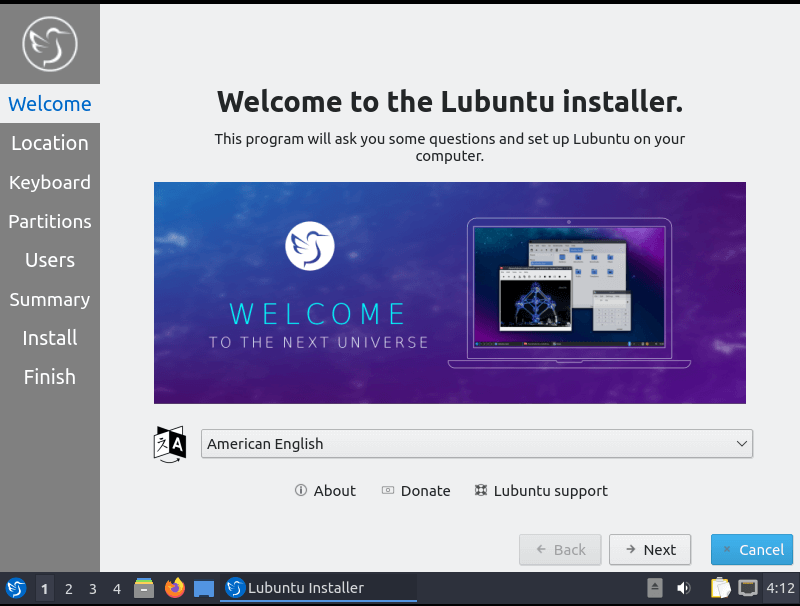Switch to virtual desktop 2
Image resolution: width=800 pixels, height=606 pixels.
click(x=68, y=589)
